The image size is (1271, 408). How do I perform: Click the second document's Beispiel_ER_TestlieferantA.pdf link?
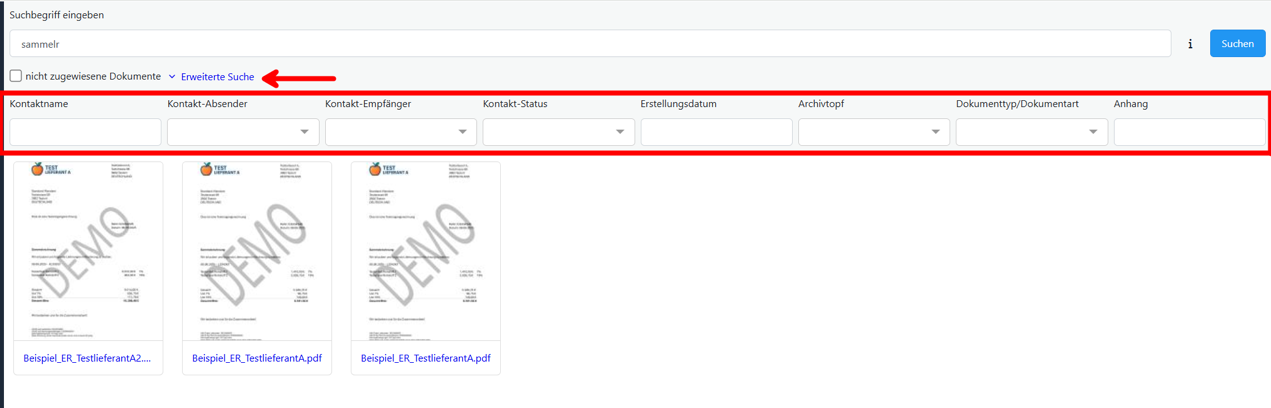tap(257, 358)
